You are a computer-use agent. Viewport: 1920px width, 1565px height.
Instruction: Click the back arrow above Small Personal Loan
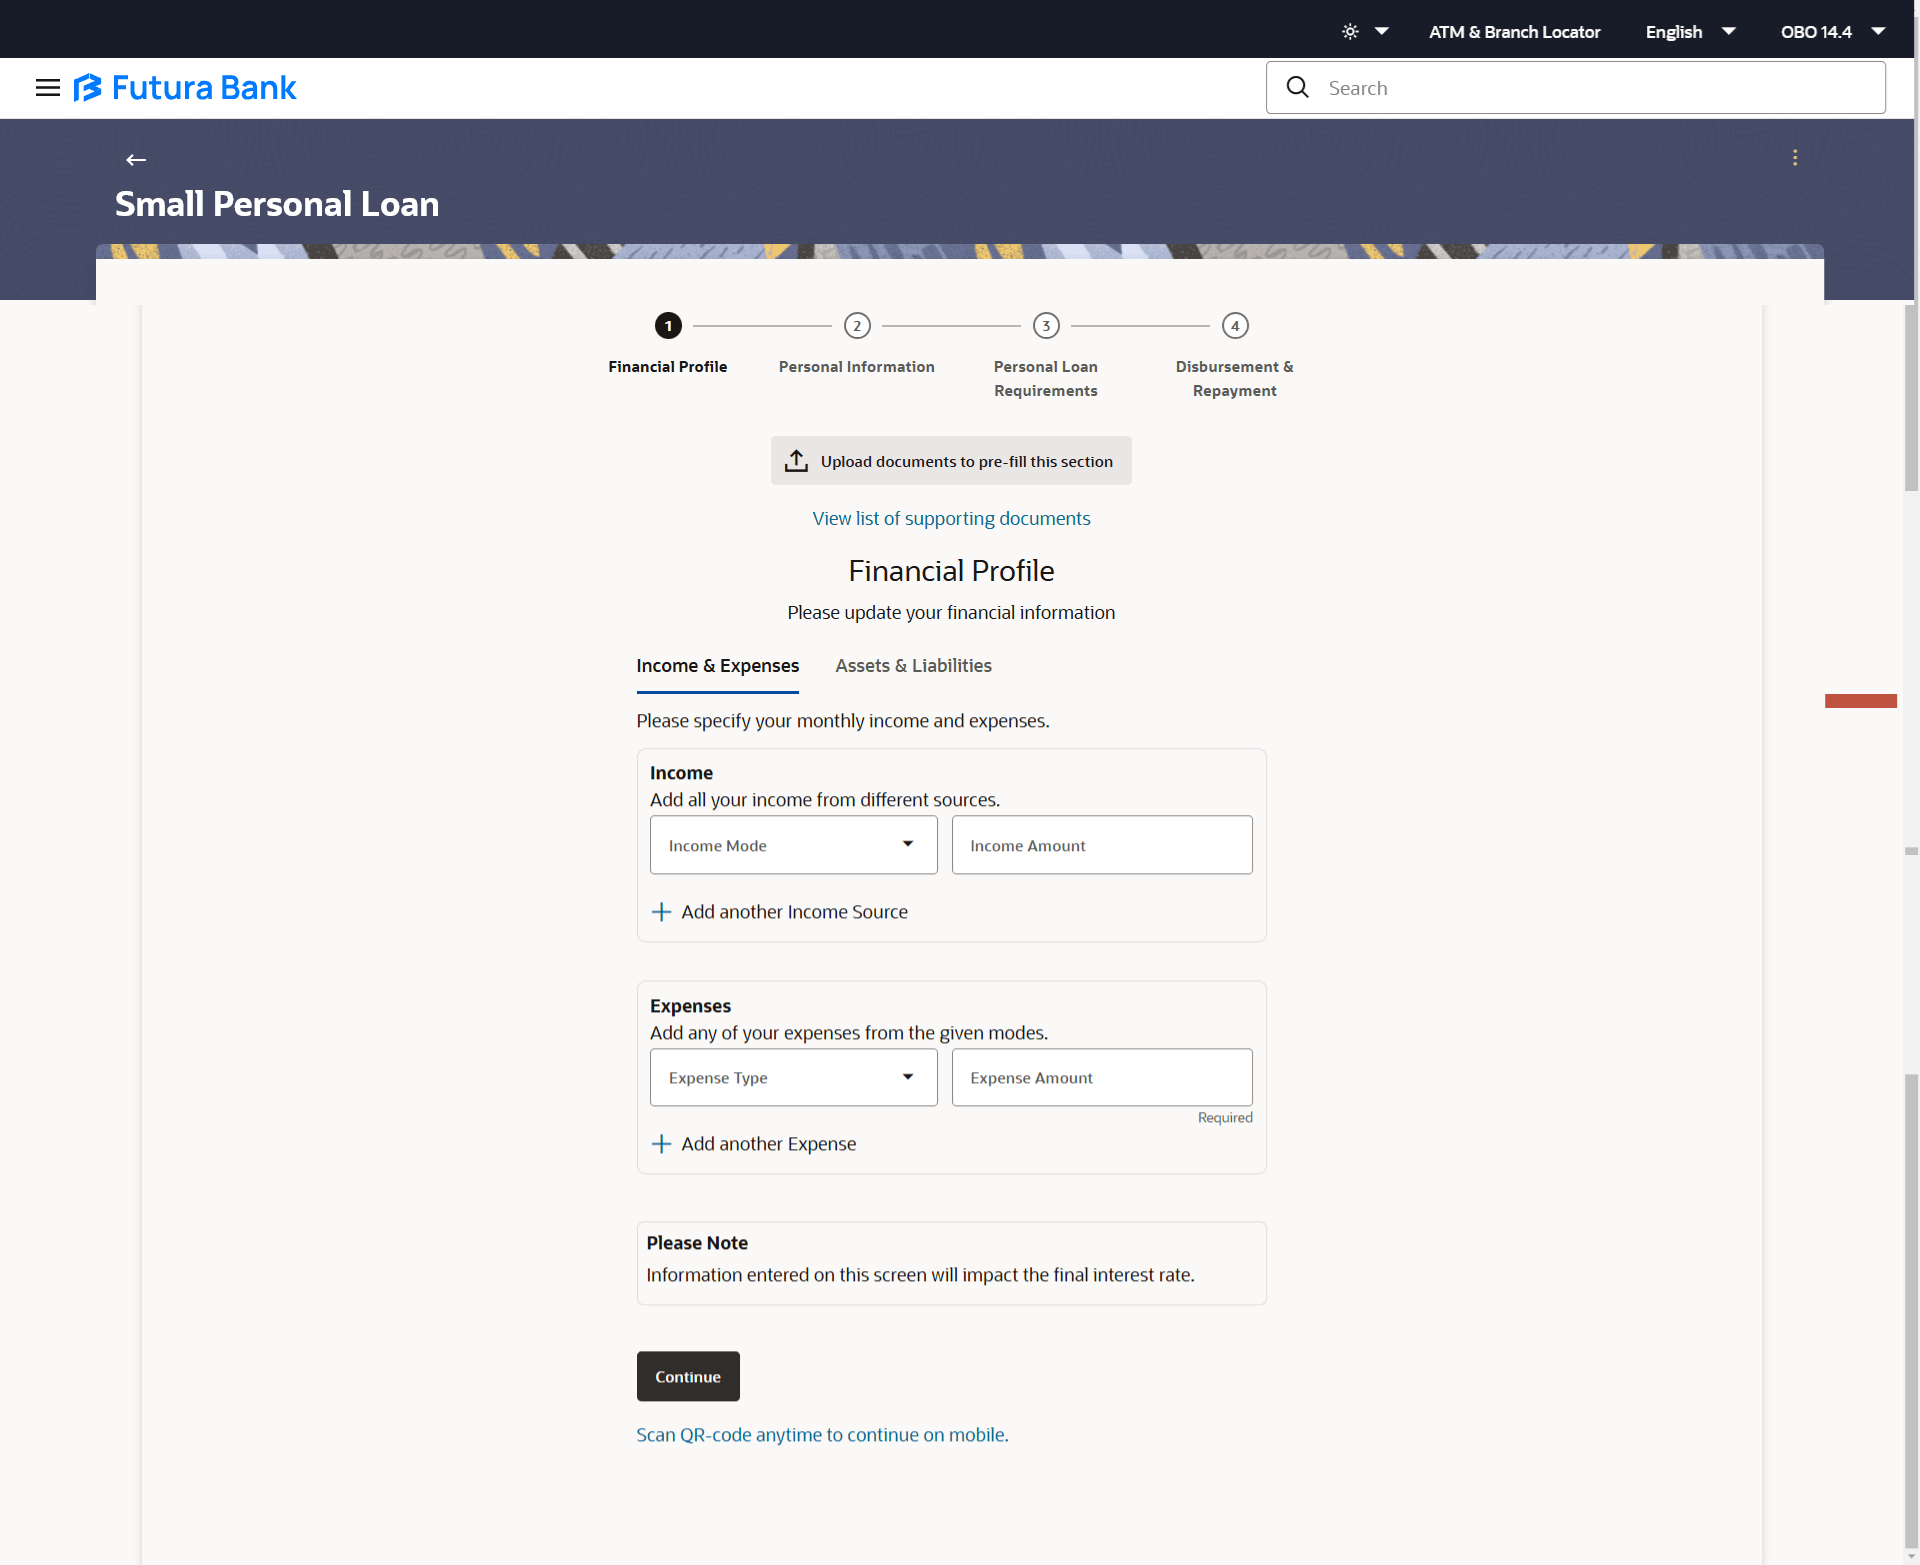click(136, 160)
